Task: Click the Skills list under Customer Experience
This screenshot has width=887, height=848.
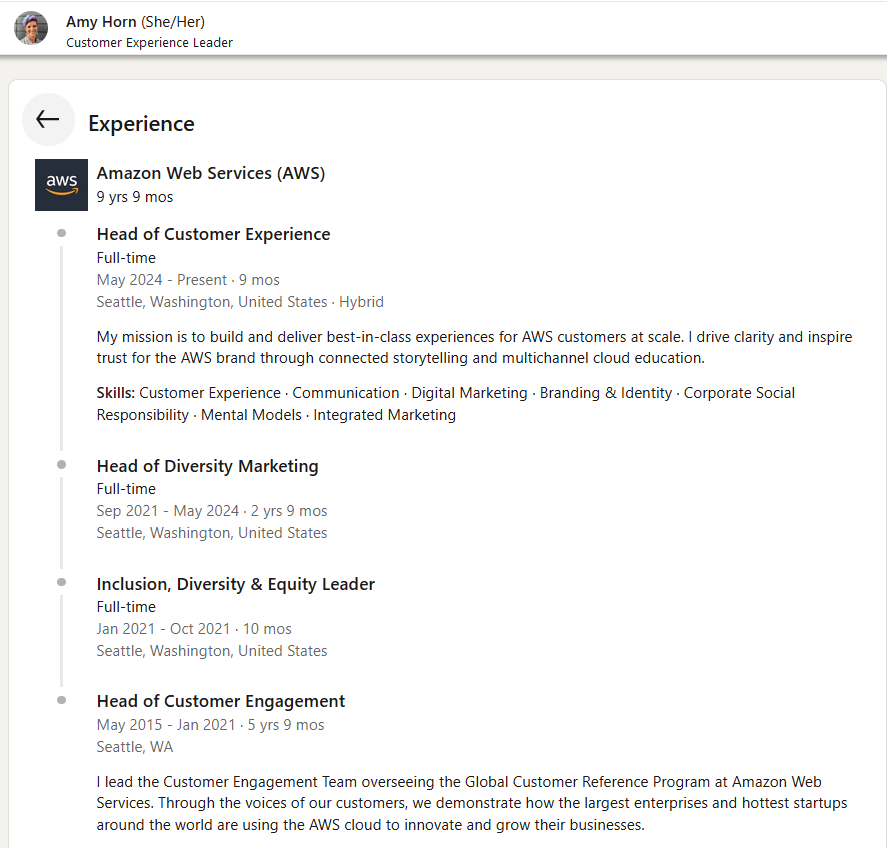Action: pyautogui.click(x=446, y=404)
